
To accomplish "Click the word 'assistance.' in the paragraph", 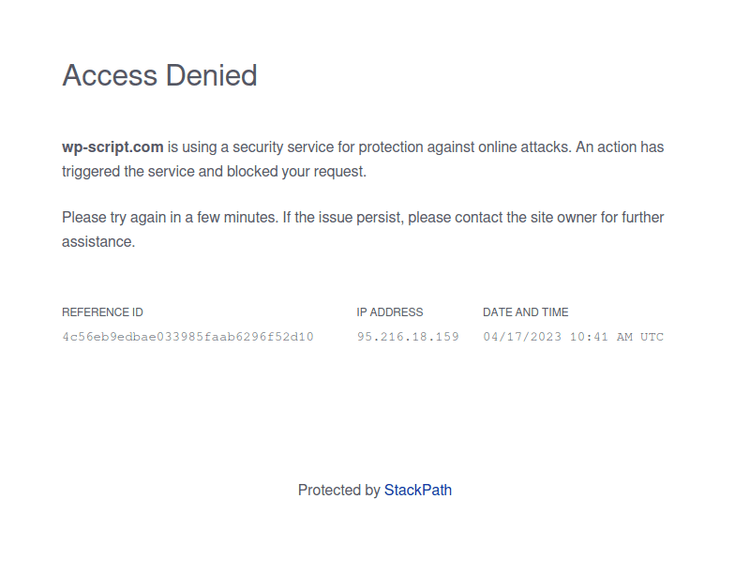I will click(x=98, y=241).
